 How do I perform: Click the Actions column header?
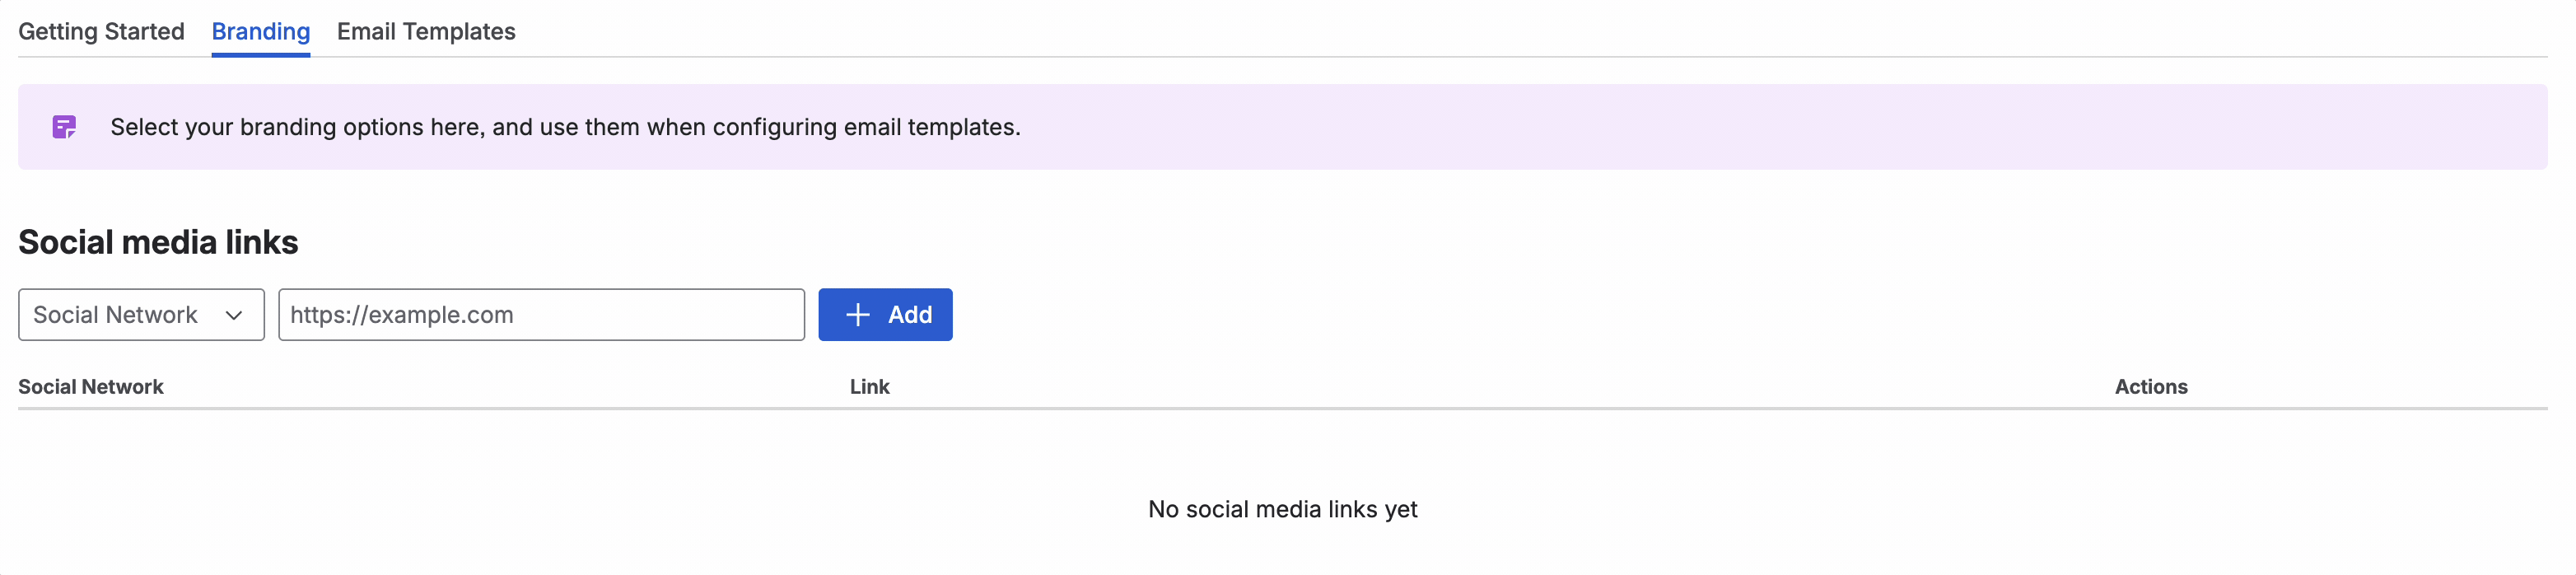[2151, 387]
